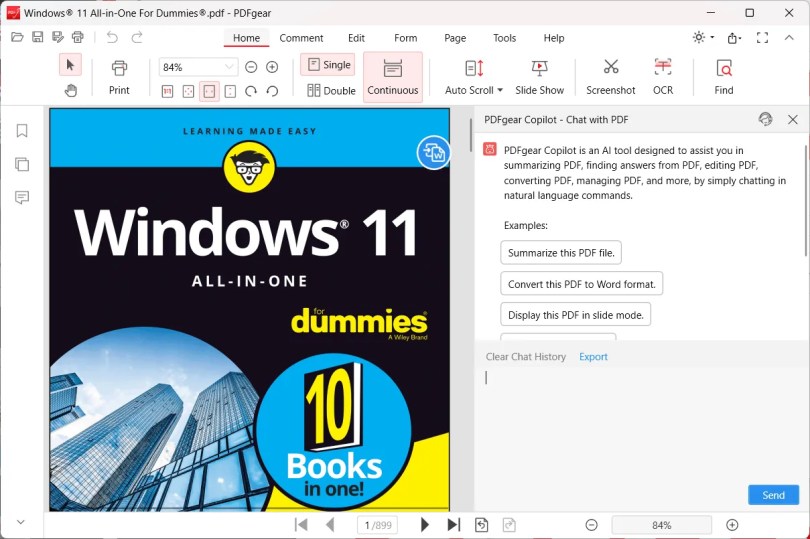Zoom out using status bar minus
This screenshot has width=810, height=539.
coord(591,525)
